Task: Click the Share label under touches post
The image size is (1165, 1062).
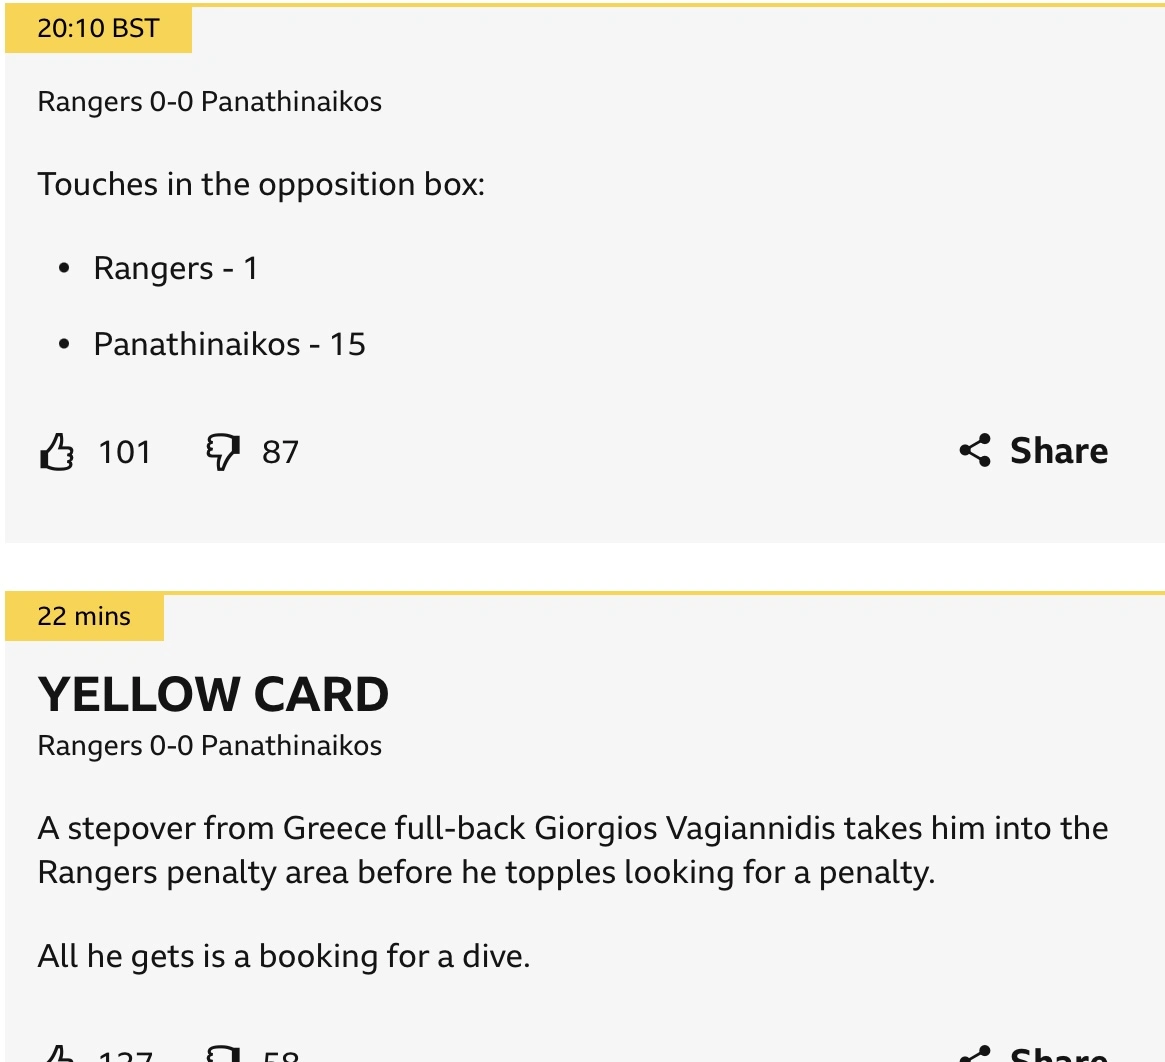Action: coord(1058,451)
